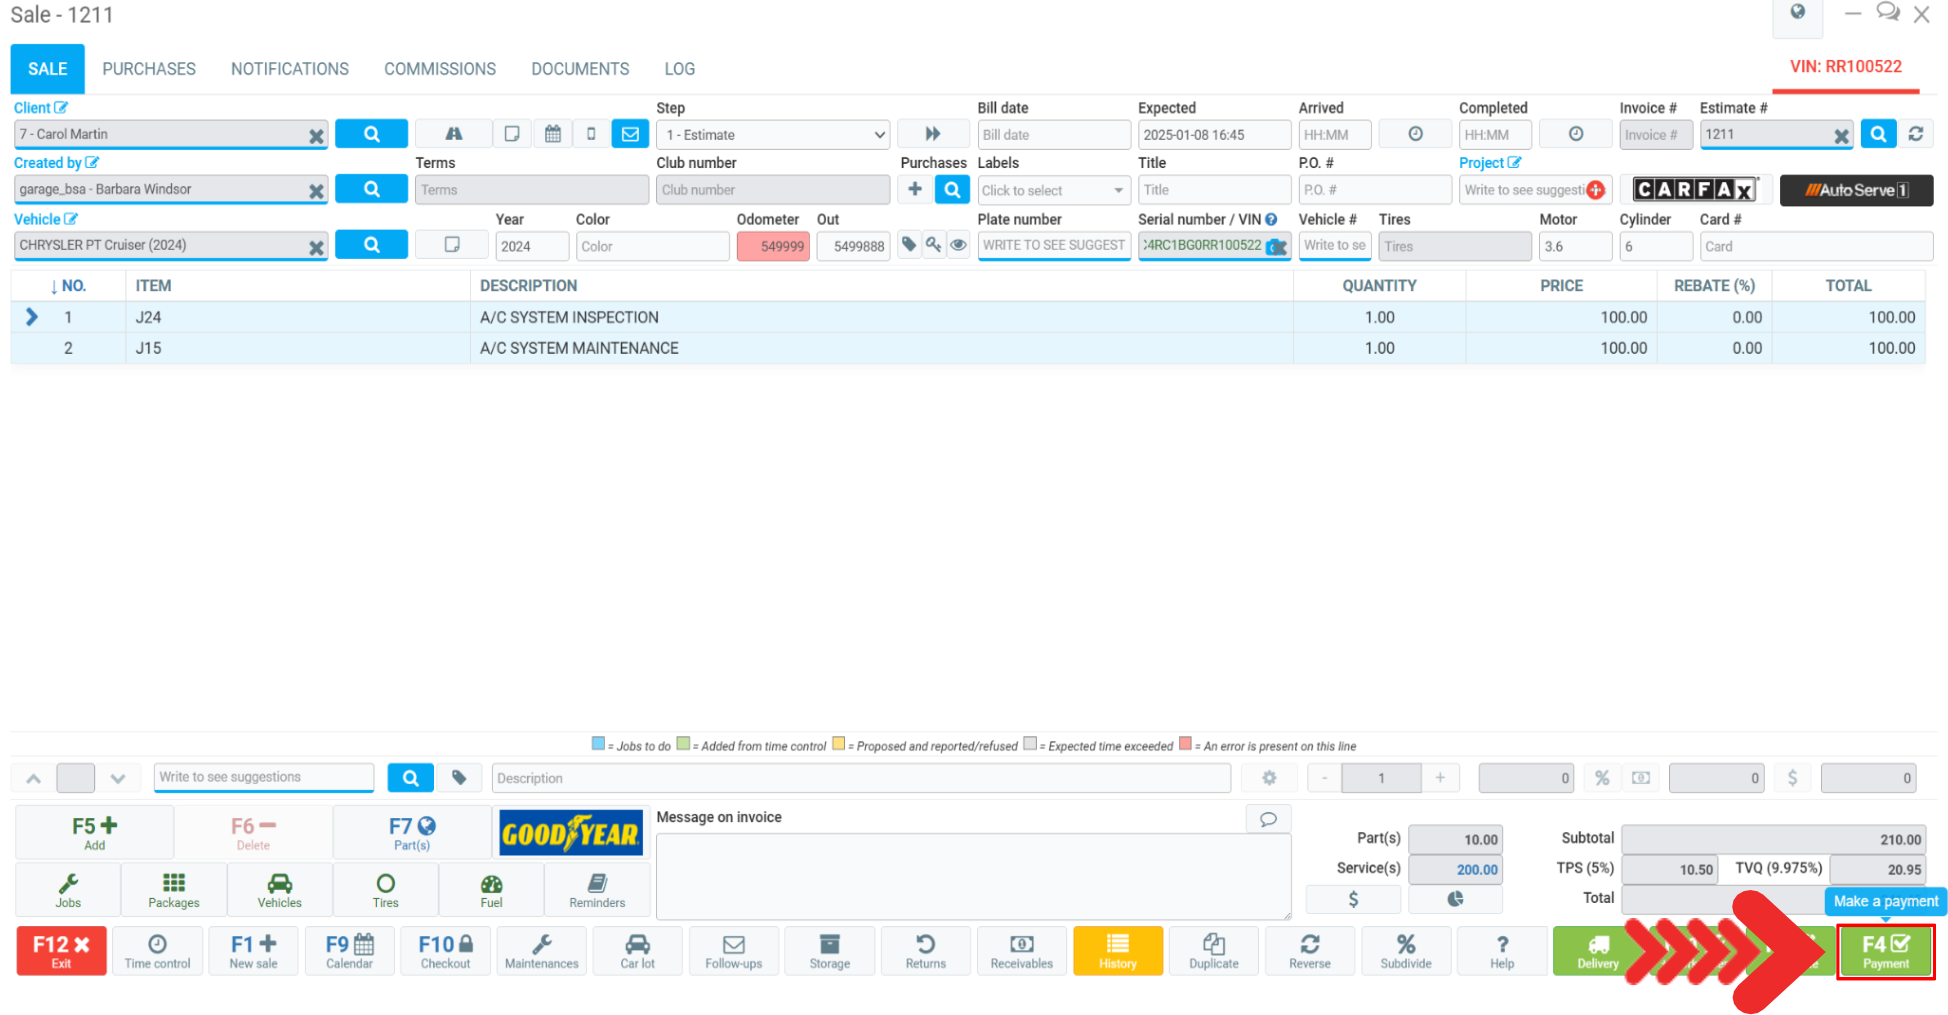This screenshot has height=1015, width=1948.
Task: Open the CARFAX report button
Action: [1694, 190]
